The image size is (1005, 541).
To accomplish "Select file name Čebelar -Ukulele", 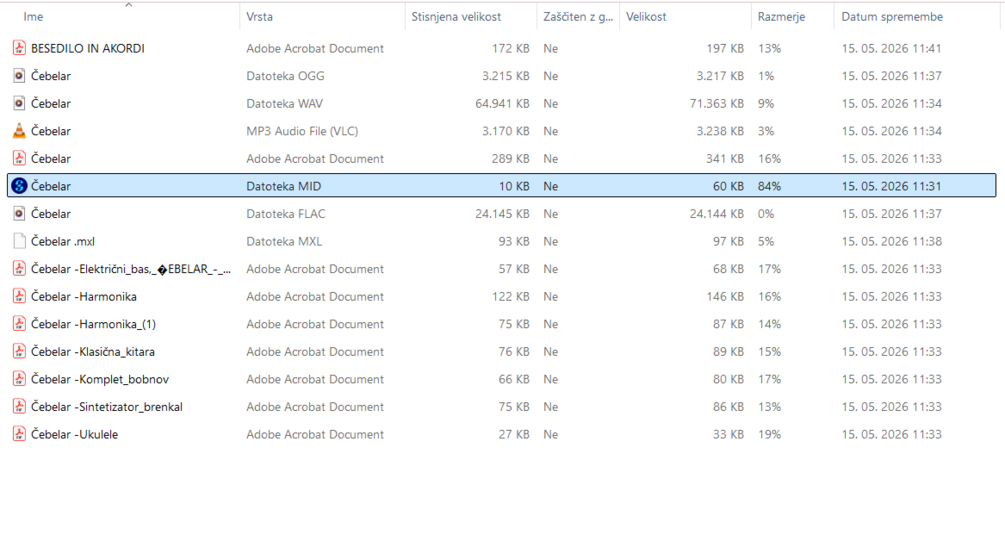I will 74,434.
